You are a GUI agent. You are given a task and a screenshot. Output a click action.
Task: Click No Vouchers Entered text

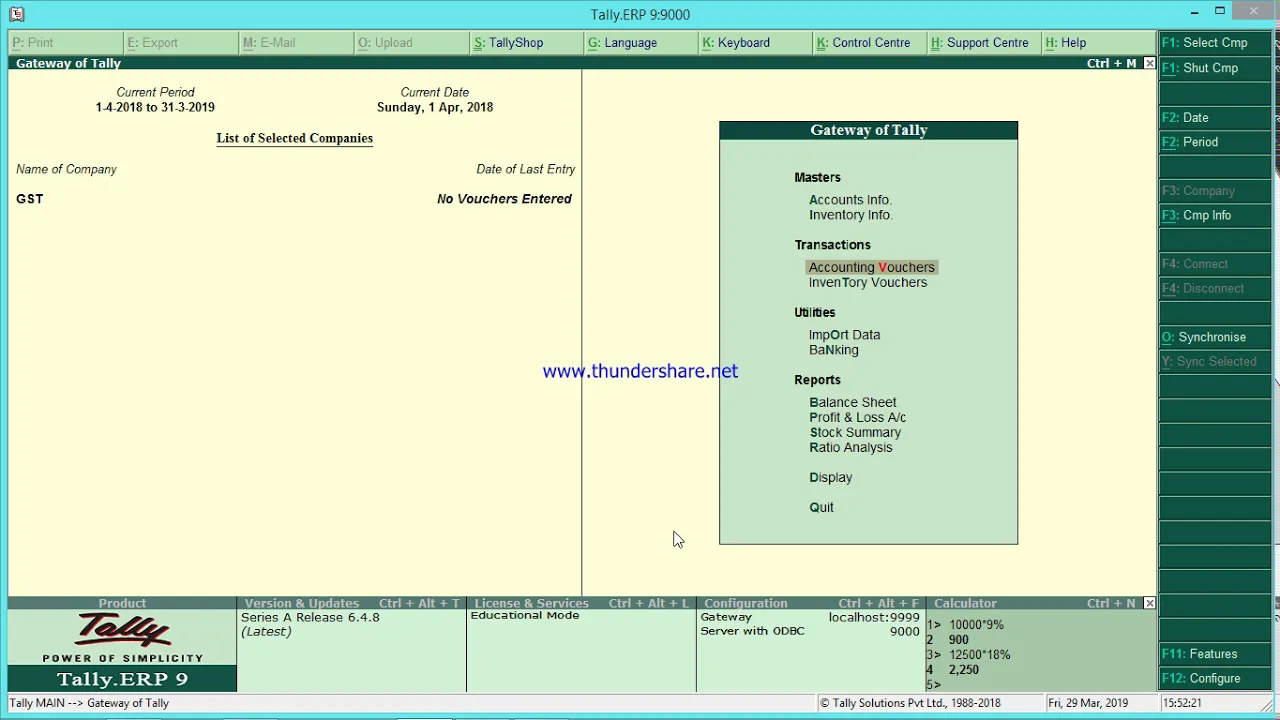(x=504, y=199)
